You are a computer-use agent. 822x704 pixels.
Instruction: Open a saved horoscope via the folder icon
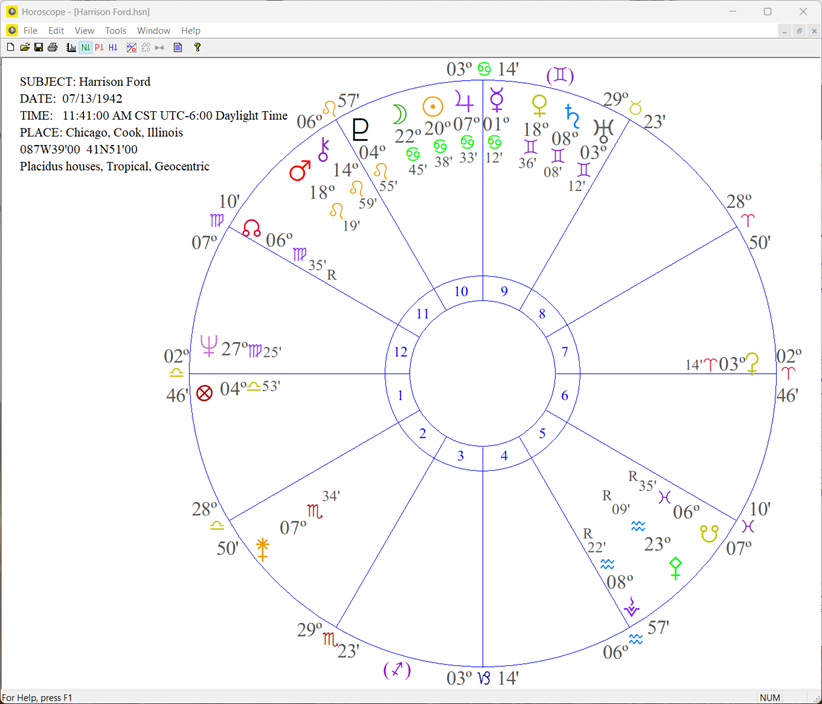(23, 47)
